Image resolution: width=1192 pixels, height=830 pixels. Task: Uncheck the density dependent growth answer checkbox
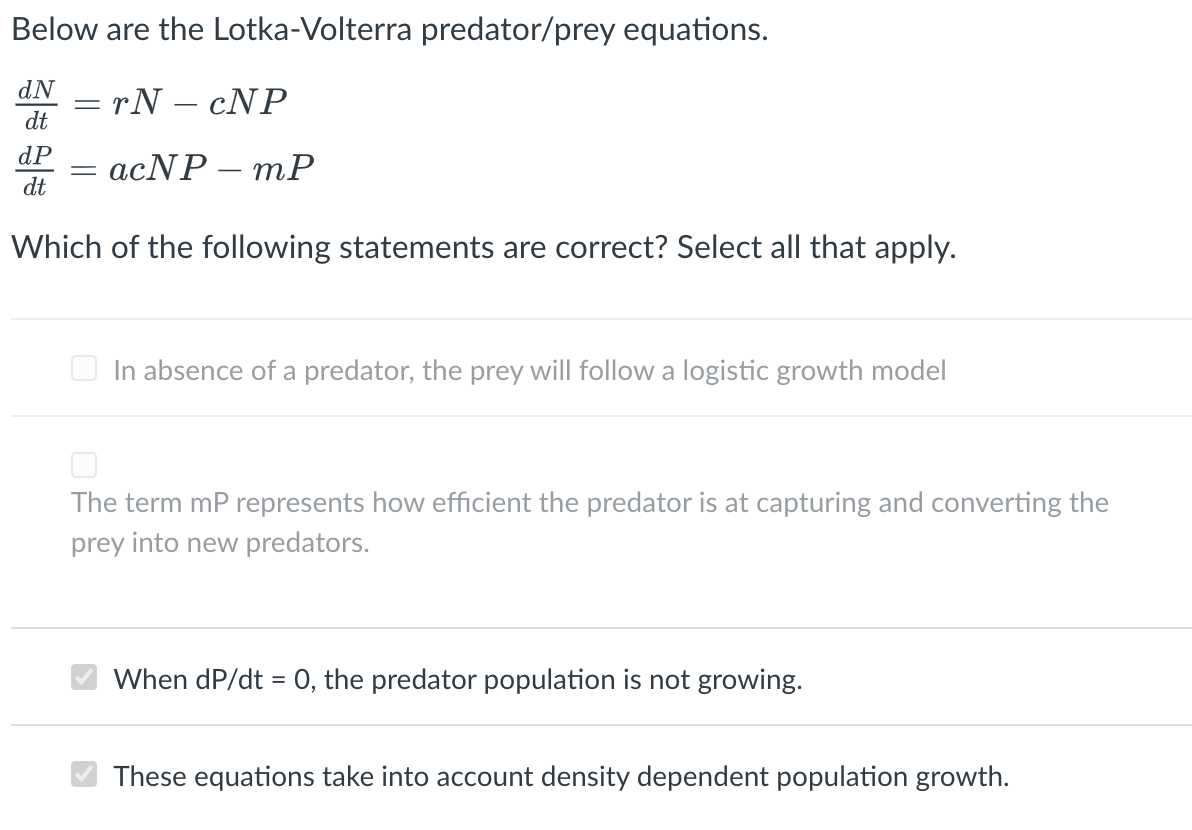click(84, 776)
